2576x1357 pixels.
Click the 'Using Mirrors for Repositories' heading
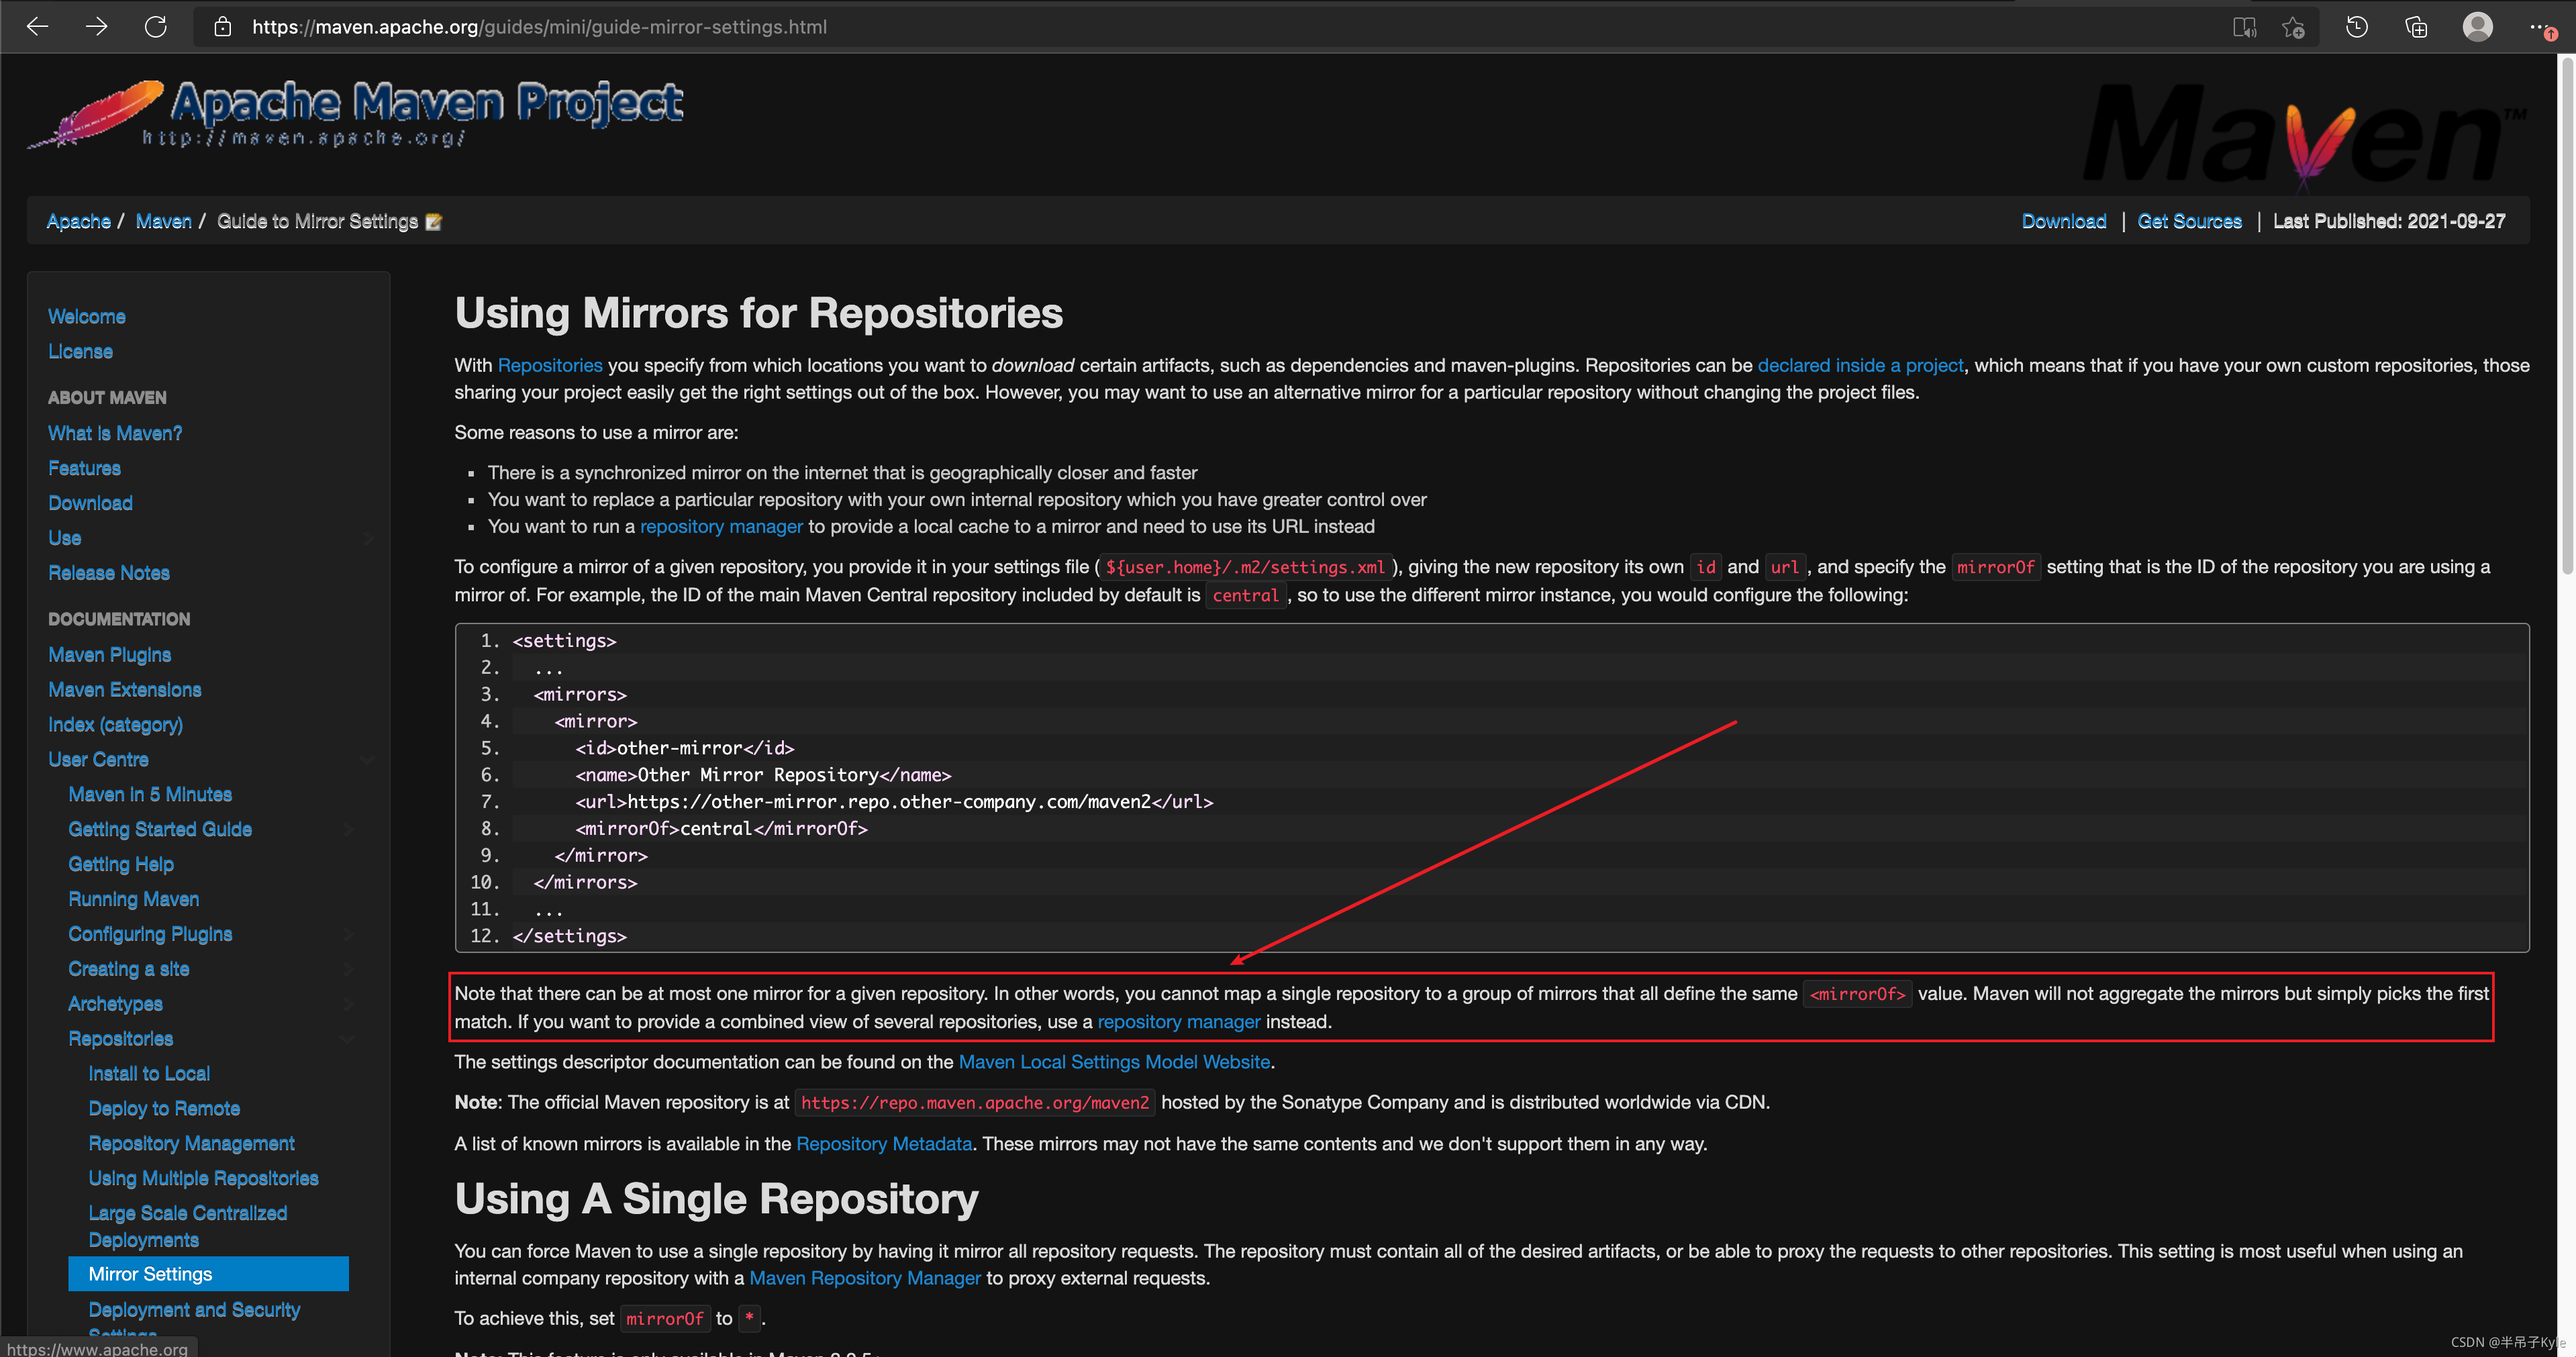pyautogui.click(x=759, y=314)
